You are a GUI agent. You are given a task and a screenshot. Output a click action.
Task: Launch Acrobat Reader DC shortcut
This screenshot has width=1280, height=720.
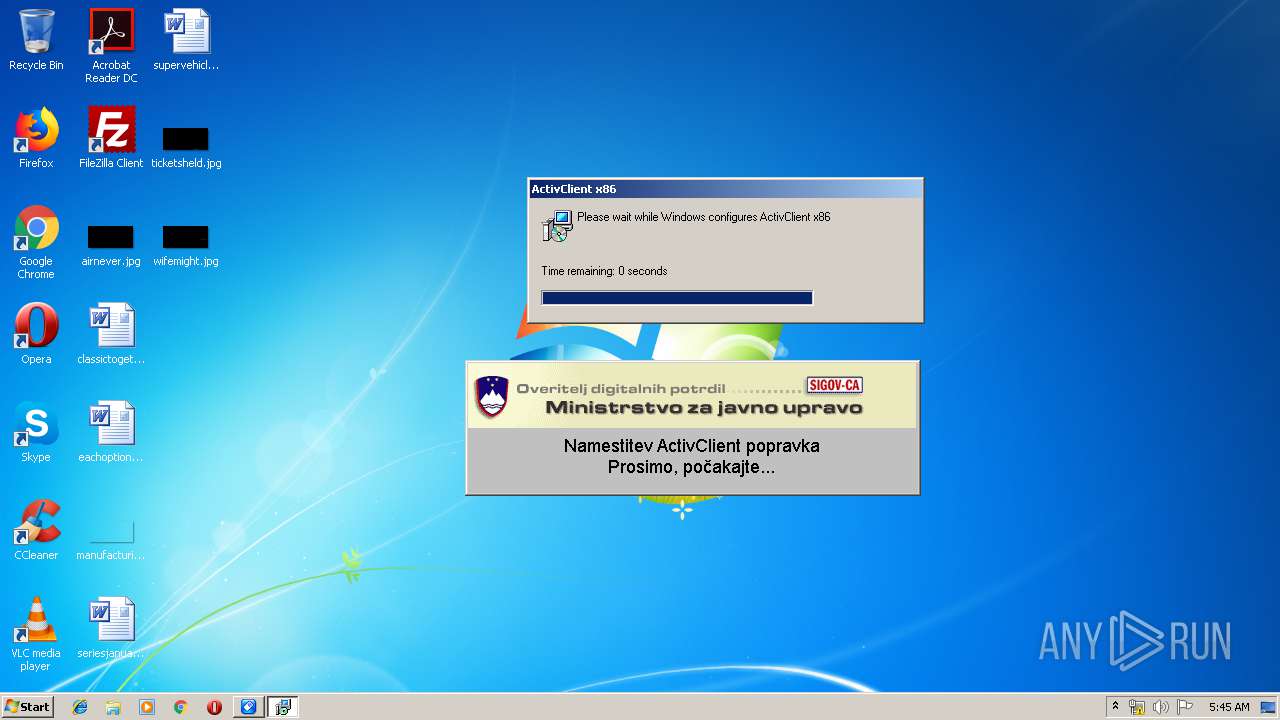(x=111, y=46)
